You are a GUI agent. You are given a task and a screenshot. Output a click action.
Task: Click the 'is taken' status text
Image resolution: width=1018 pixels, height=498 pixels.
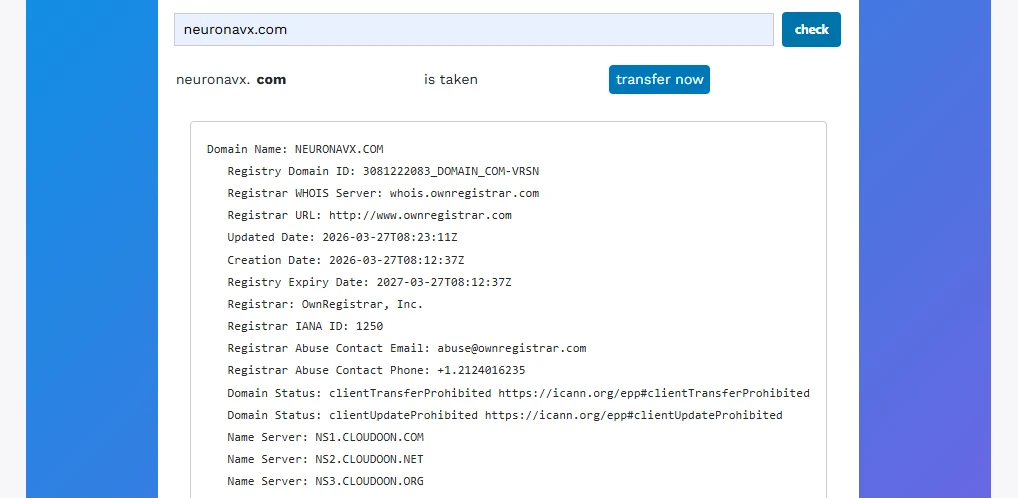coord(451,79)
